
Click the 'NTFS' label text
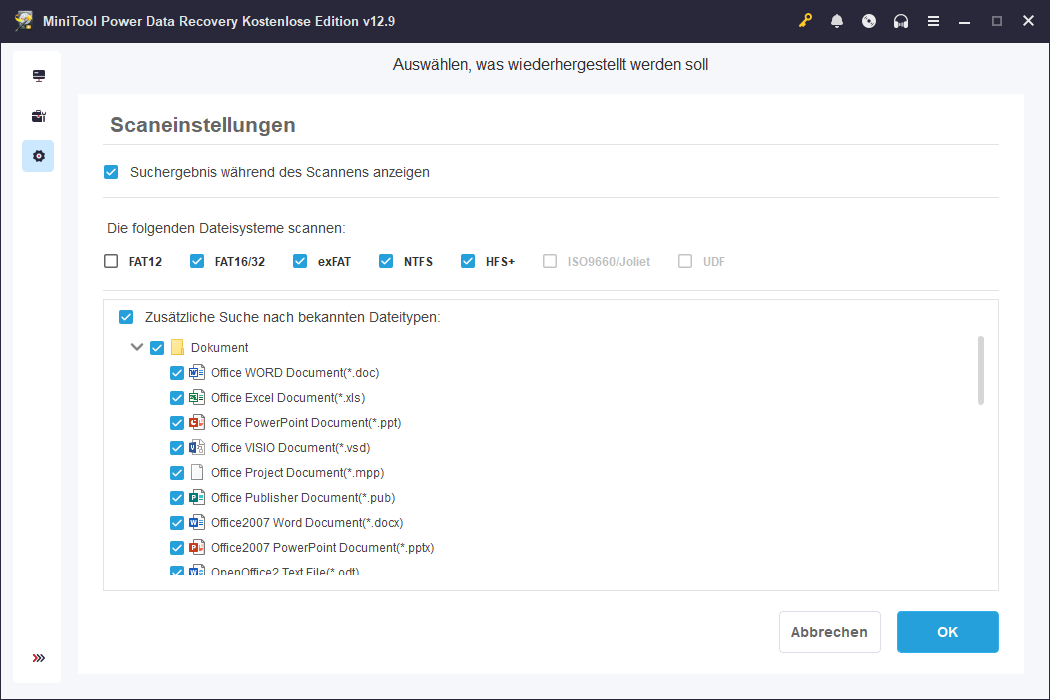coord(418,261)
